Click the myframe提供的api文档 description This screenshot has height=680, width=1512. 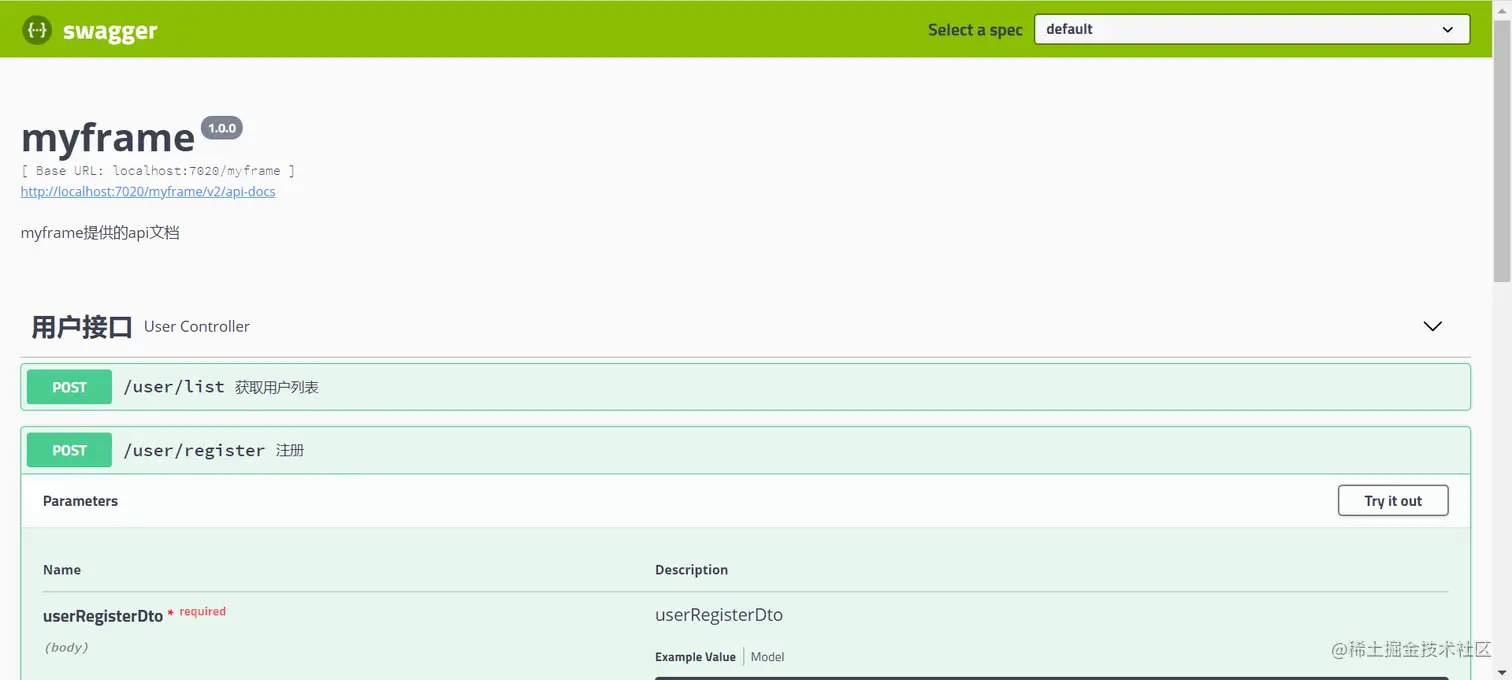[100, 233]
